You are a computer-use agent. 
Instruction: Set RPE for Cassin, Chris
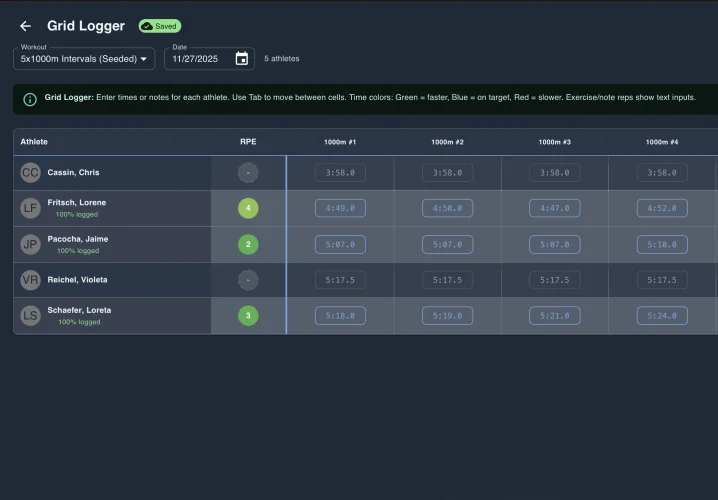pos(248,173)
